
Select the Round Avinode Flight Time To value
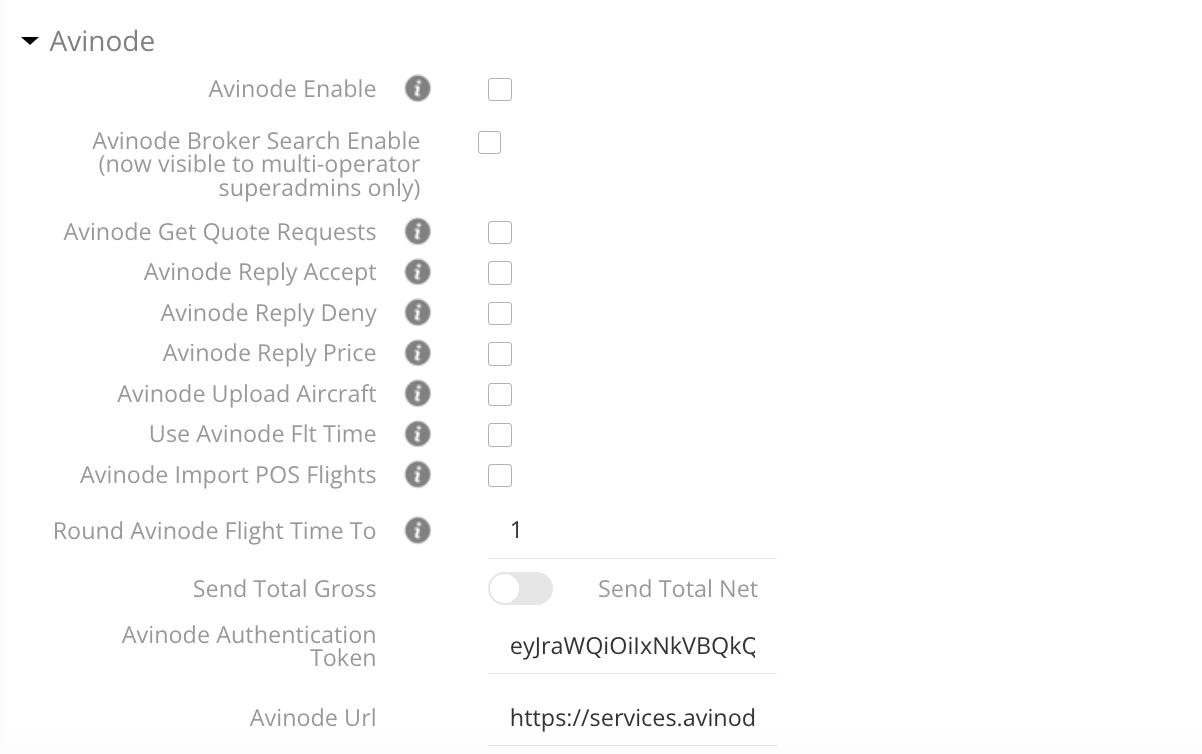point(630,530)
